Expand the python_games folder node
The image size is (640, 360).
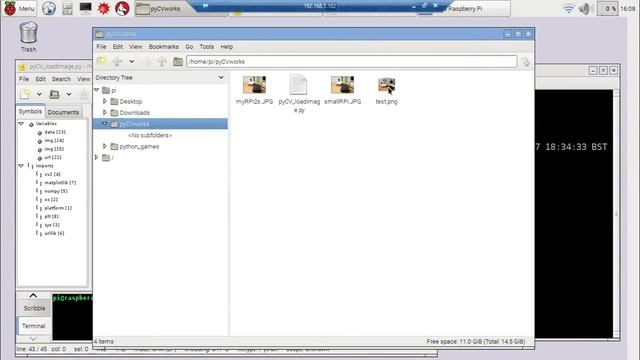pyautogui.click(x=105, y=146)
